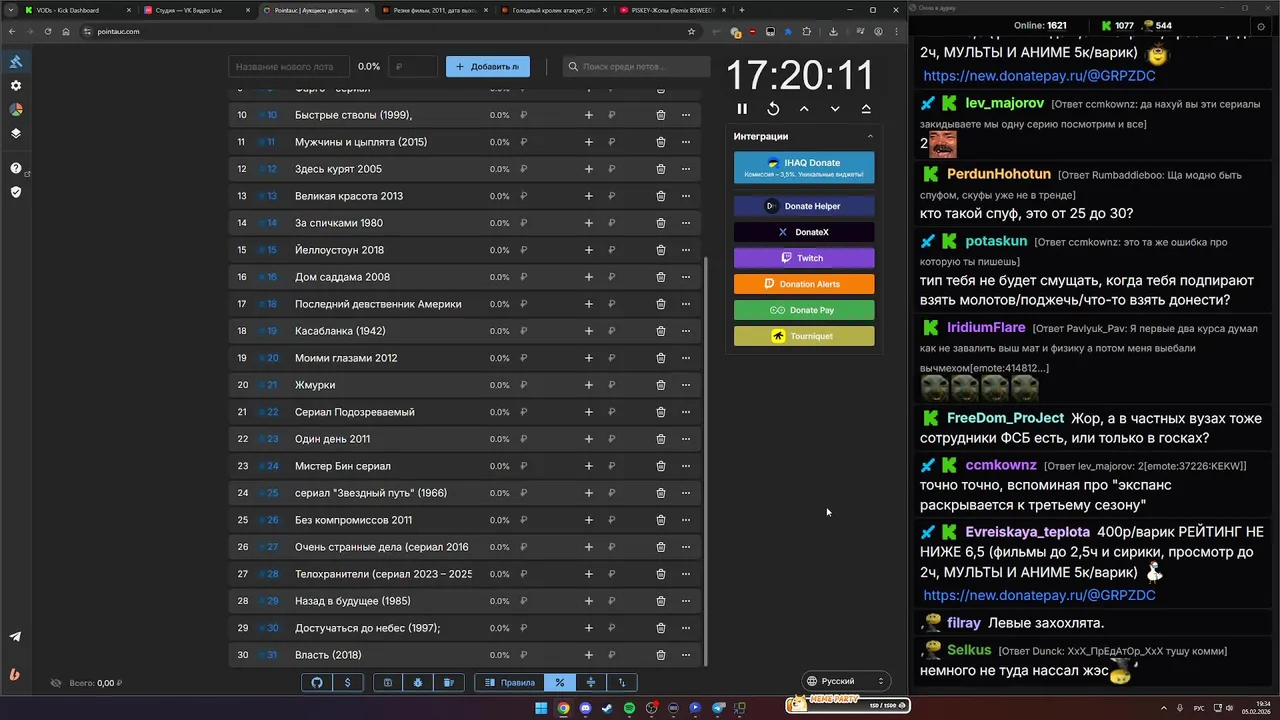This screenshot has width=1280, height=720.
Task: Connect Donation Alerts integration
Action: pos(804,284)
